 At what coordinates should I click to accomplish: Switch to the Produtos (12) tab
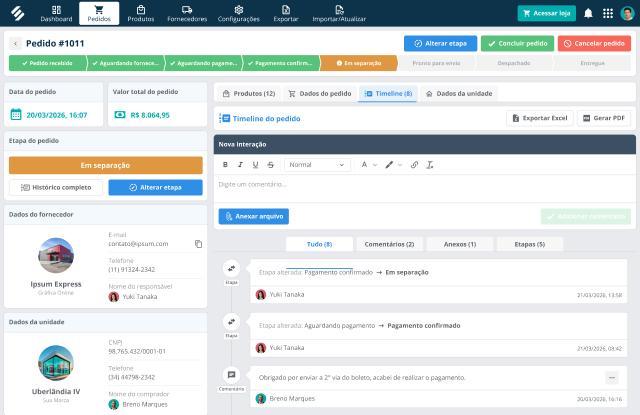point(249,93)
